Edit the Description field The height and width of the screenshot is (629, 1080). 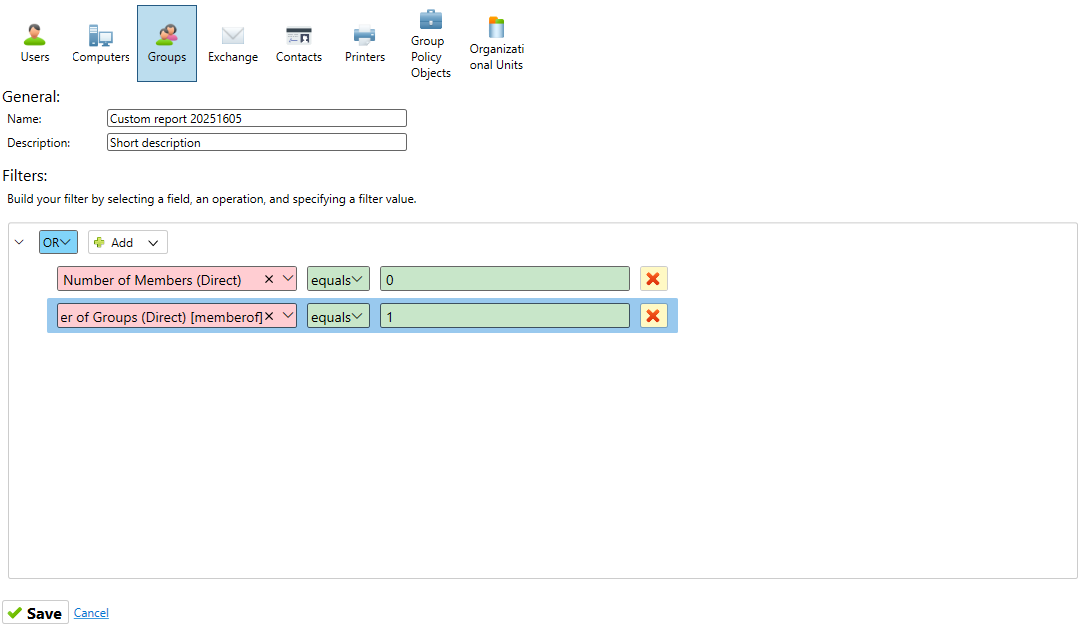257,143
